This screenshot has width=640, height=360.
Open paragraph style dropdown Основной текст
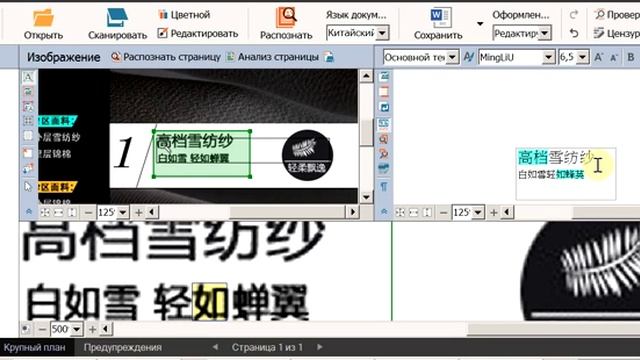(421, 57)
